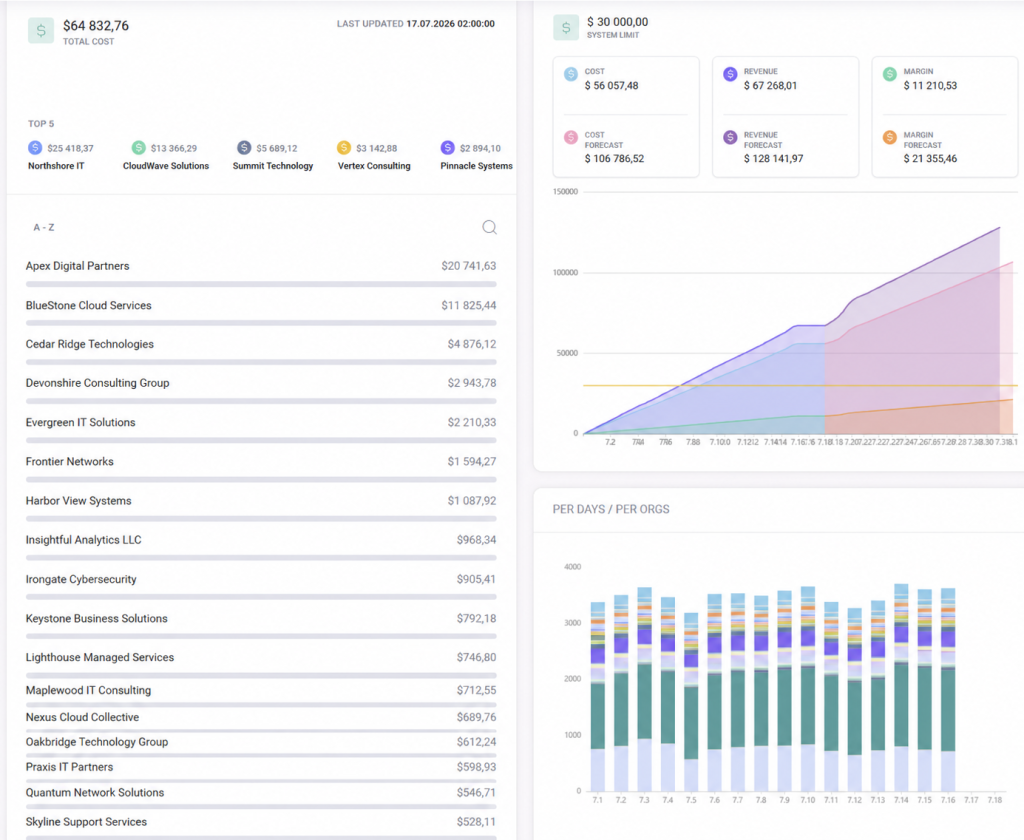Click the progress bar under Apex Digital Partners

(261, 284)
